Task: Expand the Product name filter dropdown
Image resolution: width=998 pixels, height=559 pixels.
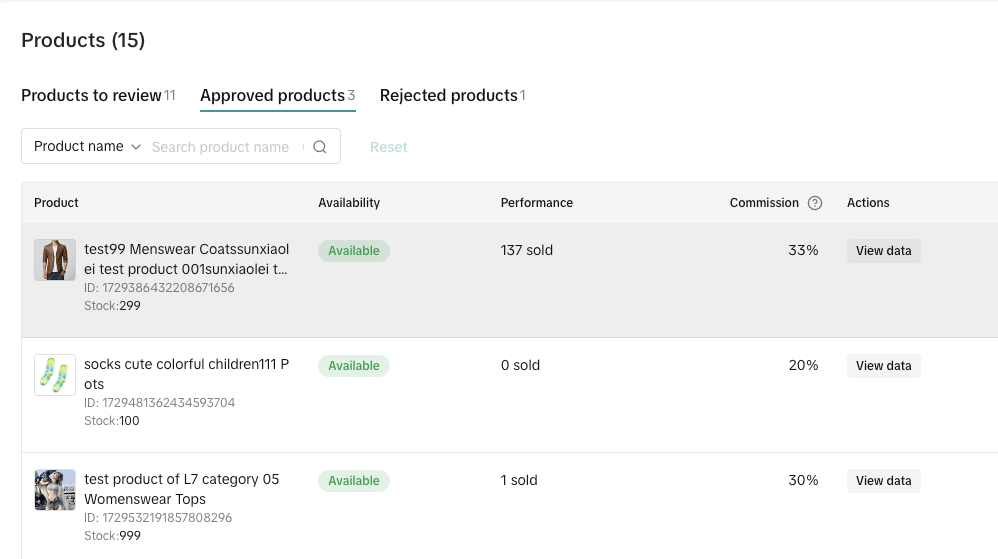Action: [87, 147]
